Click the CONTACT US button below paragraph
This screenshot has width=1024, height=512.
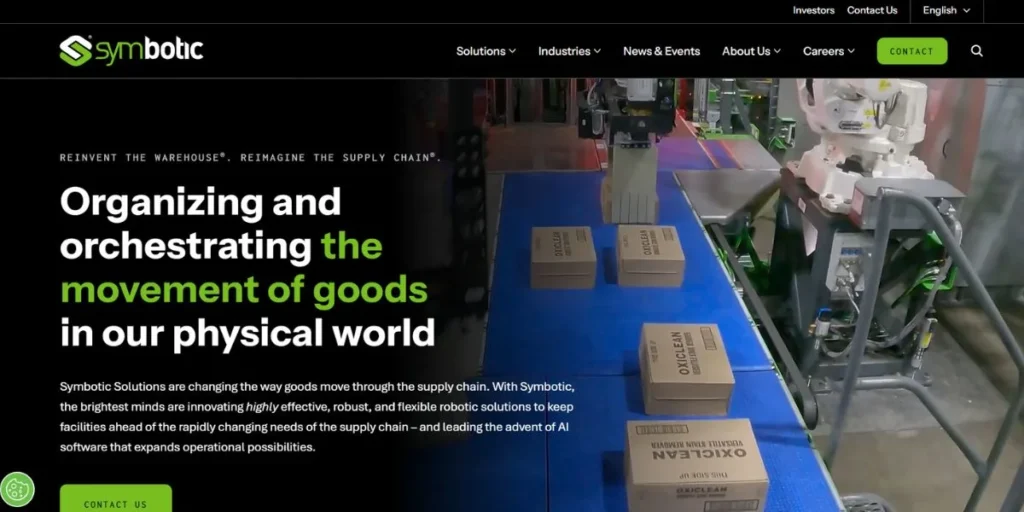(116, 500)
